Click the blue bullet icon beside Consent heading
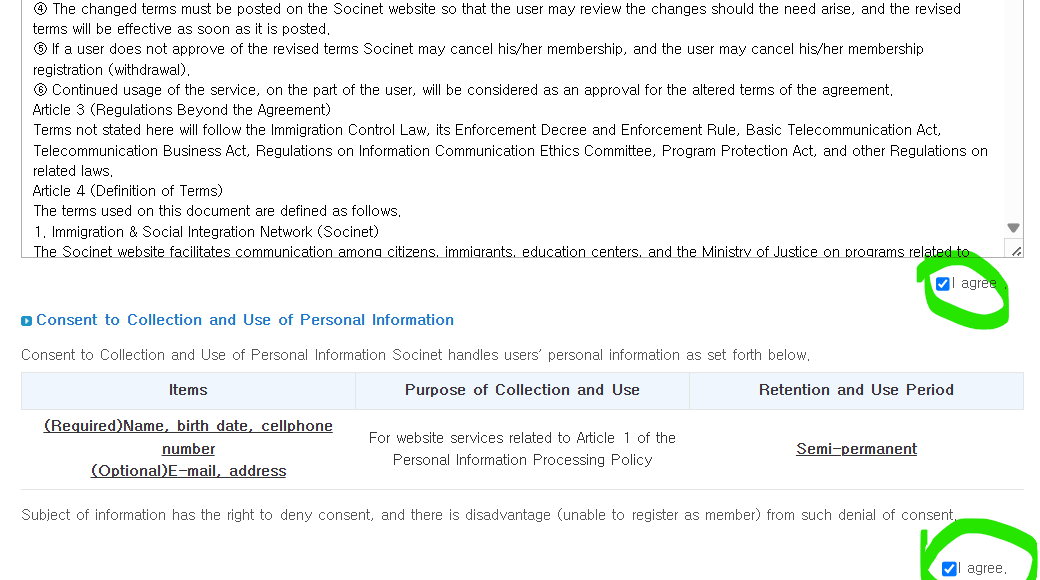1040x580 pixels. [x=26, y=321]
